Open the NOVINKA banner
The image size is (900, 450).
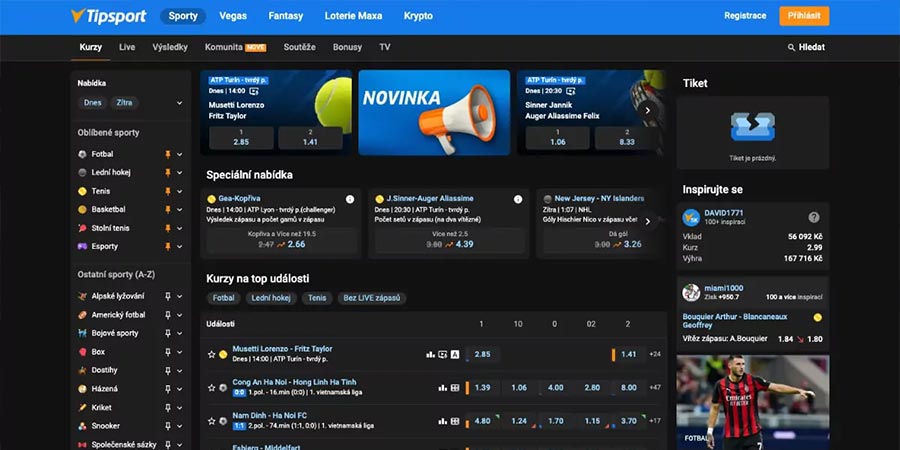pos(434,112)
